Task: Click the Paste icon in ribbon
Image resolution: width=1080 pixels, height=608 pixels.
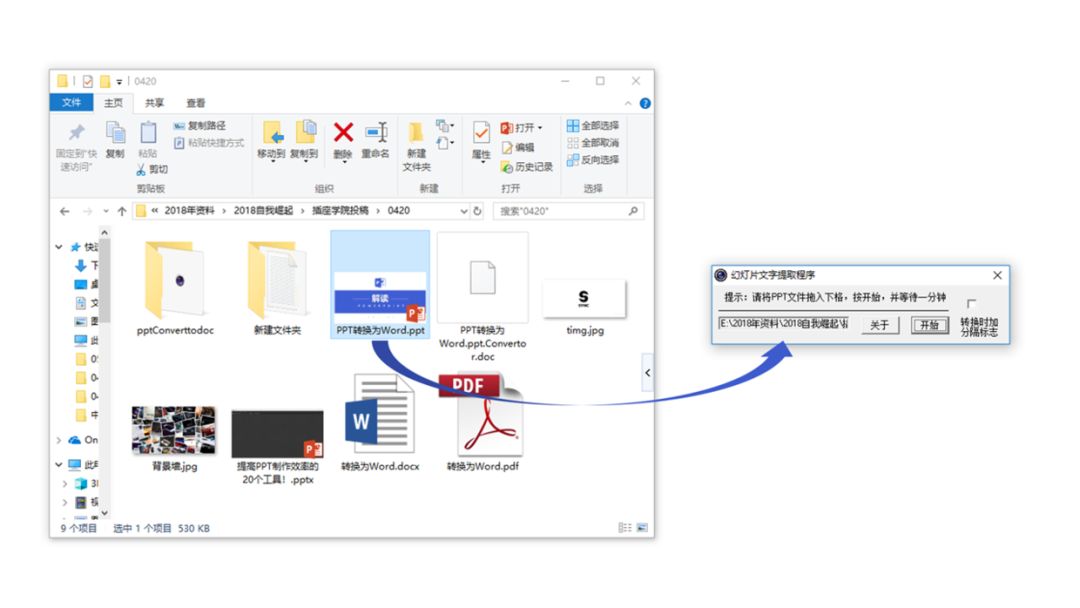Action: (147, 132)
